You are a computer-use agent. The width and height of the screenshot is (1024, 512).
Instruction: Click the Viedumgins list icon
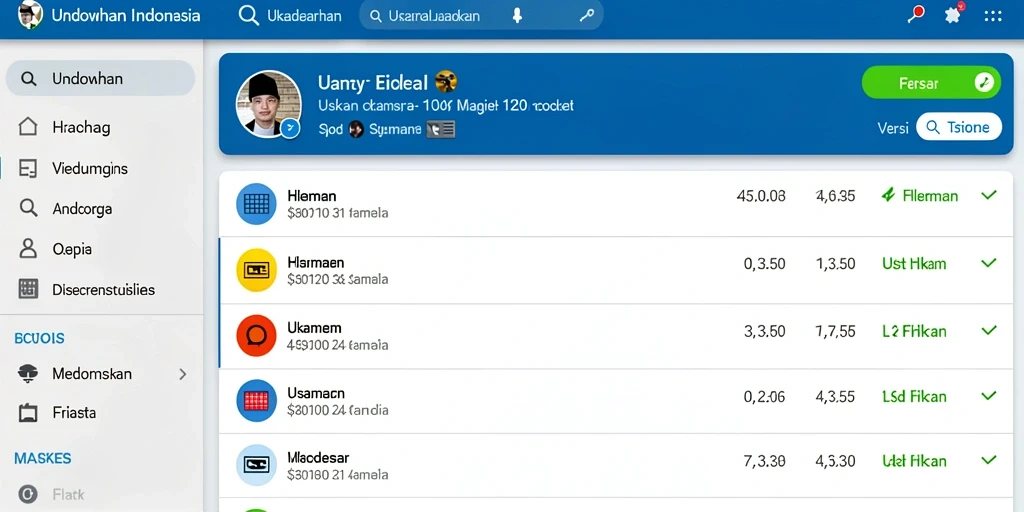point(28,168)
